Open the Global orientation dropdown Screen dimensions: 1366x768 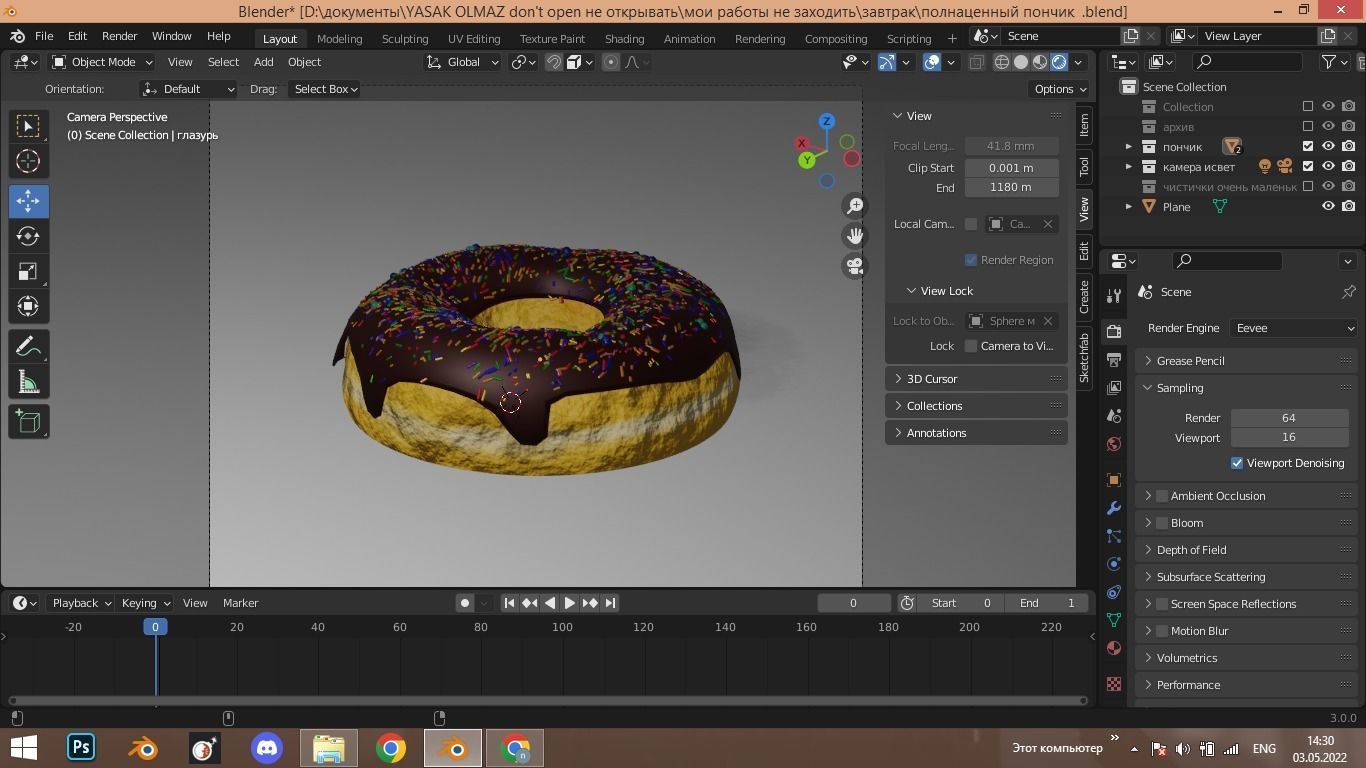(462, 62)
